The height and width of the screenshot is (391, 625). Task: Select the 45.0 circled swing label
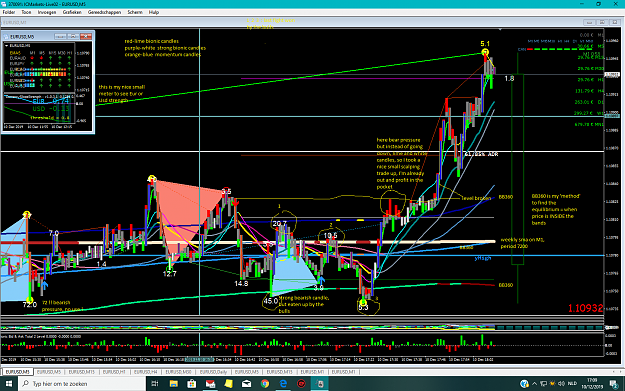tap(271, 301)
